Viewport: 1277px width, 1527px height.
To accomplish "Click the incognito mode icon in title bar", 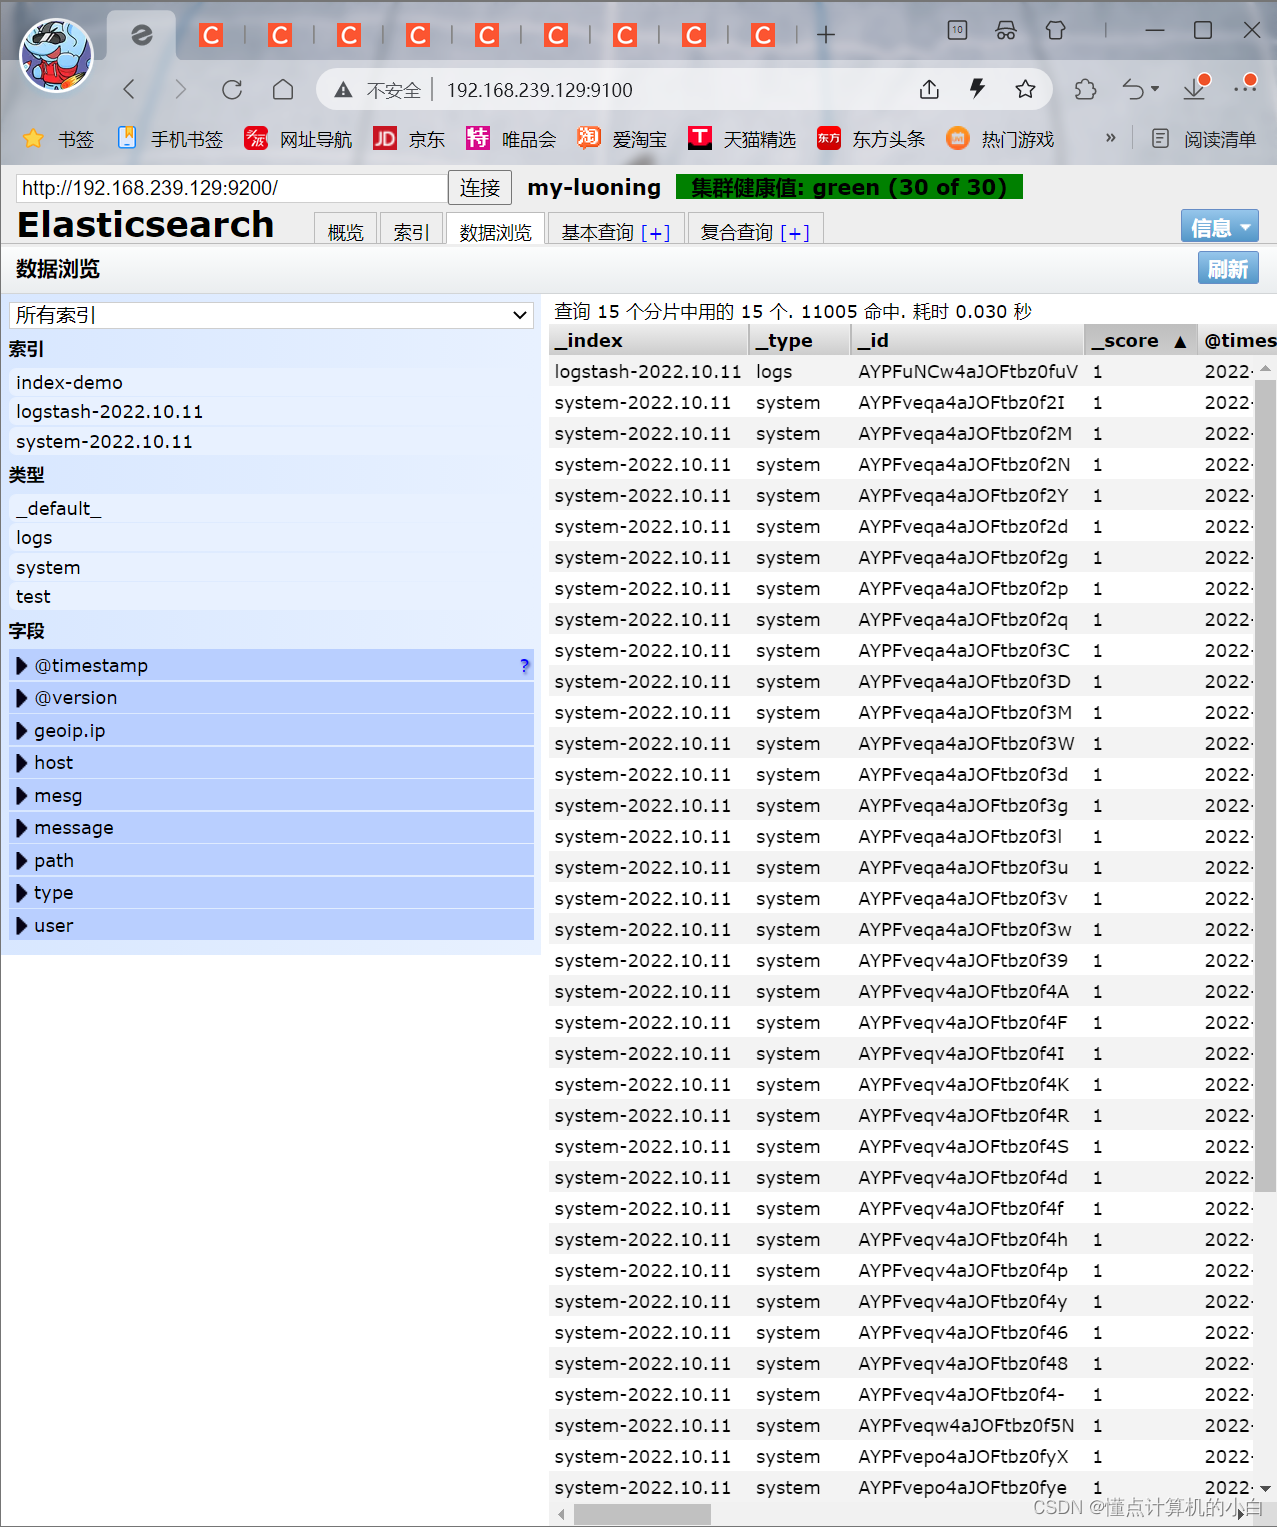I will coord(1006,30).
